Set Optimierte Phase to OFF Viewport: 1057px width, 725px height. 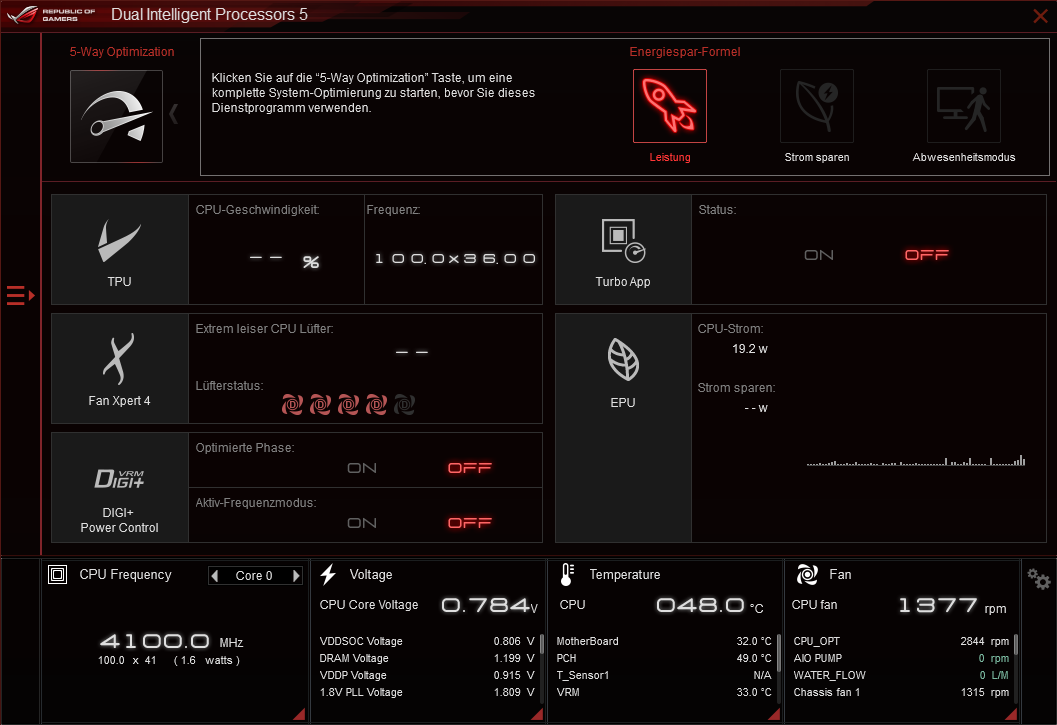(x=470, y=468)
